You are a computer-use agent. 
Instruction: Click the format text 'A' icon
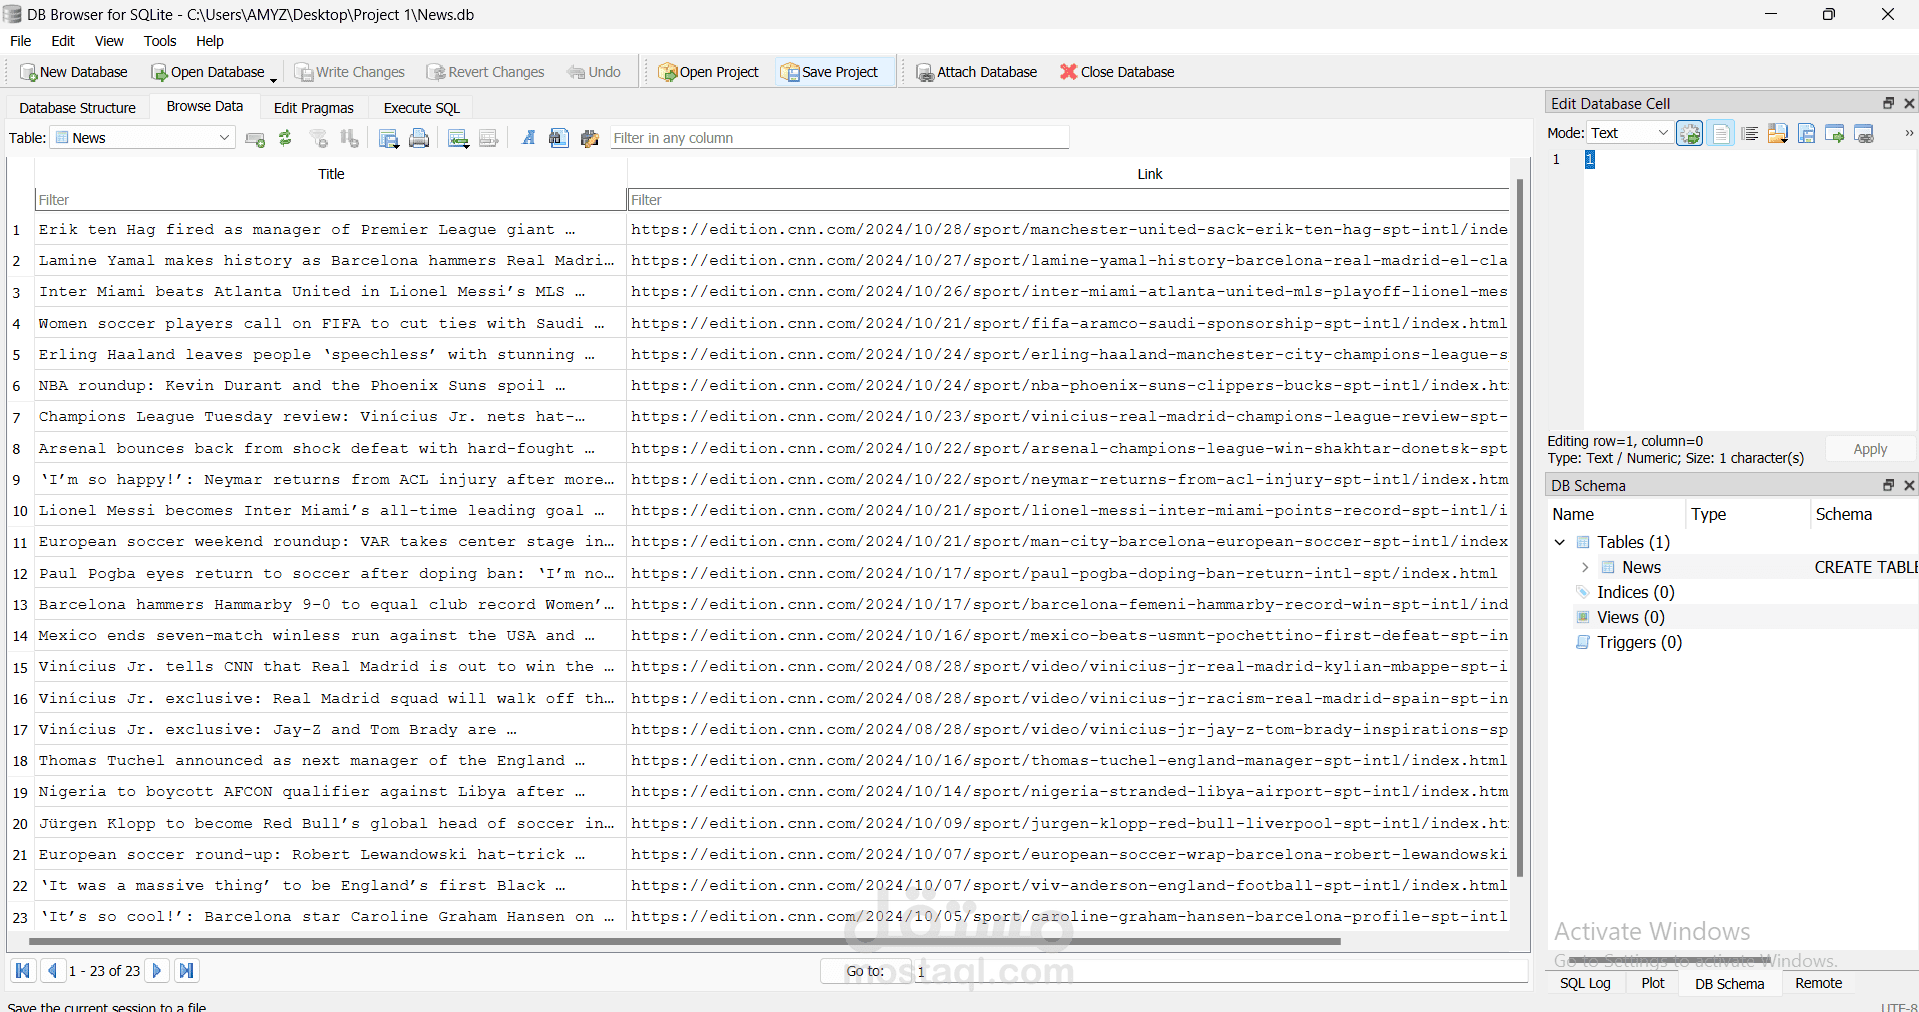coord(528,138)
